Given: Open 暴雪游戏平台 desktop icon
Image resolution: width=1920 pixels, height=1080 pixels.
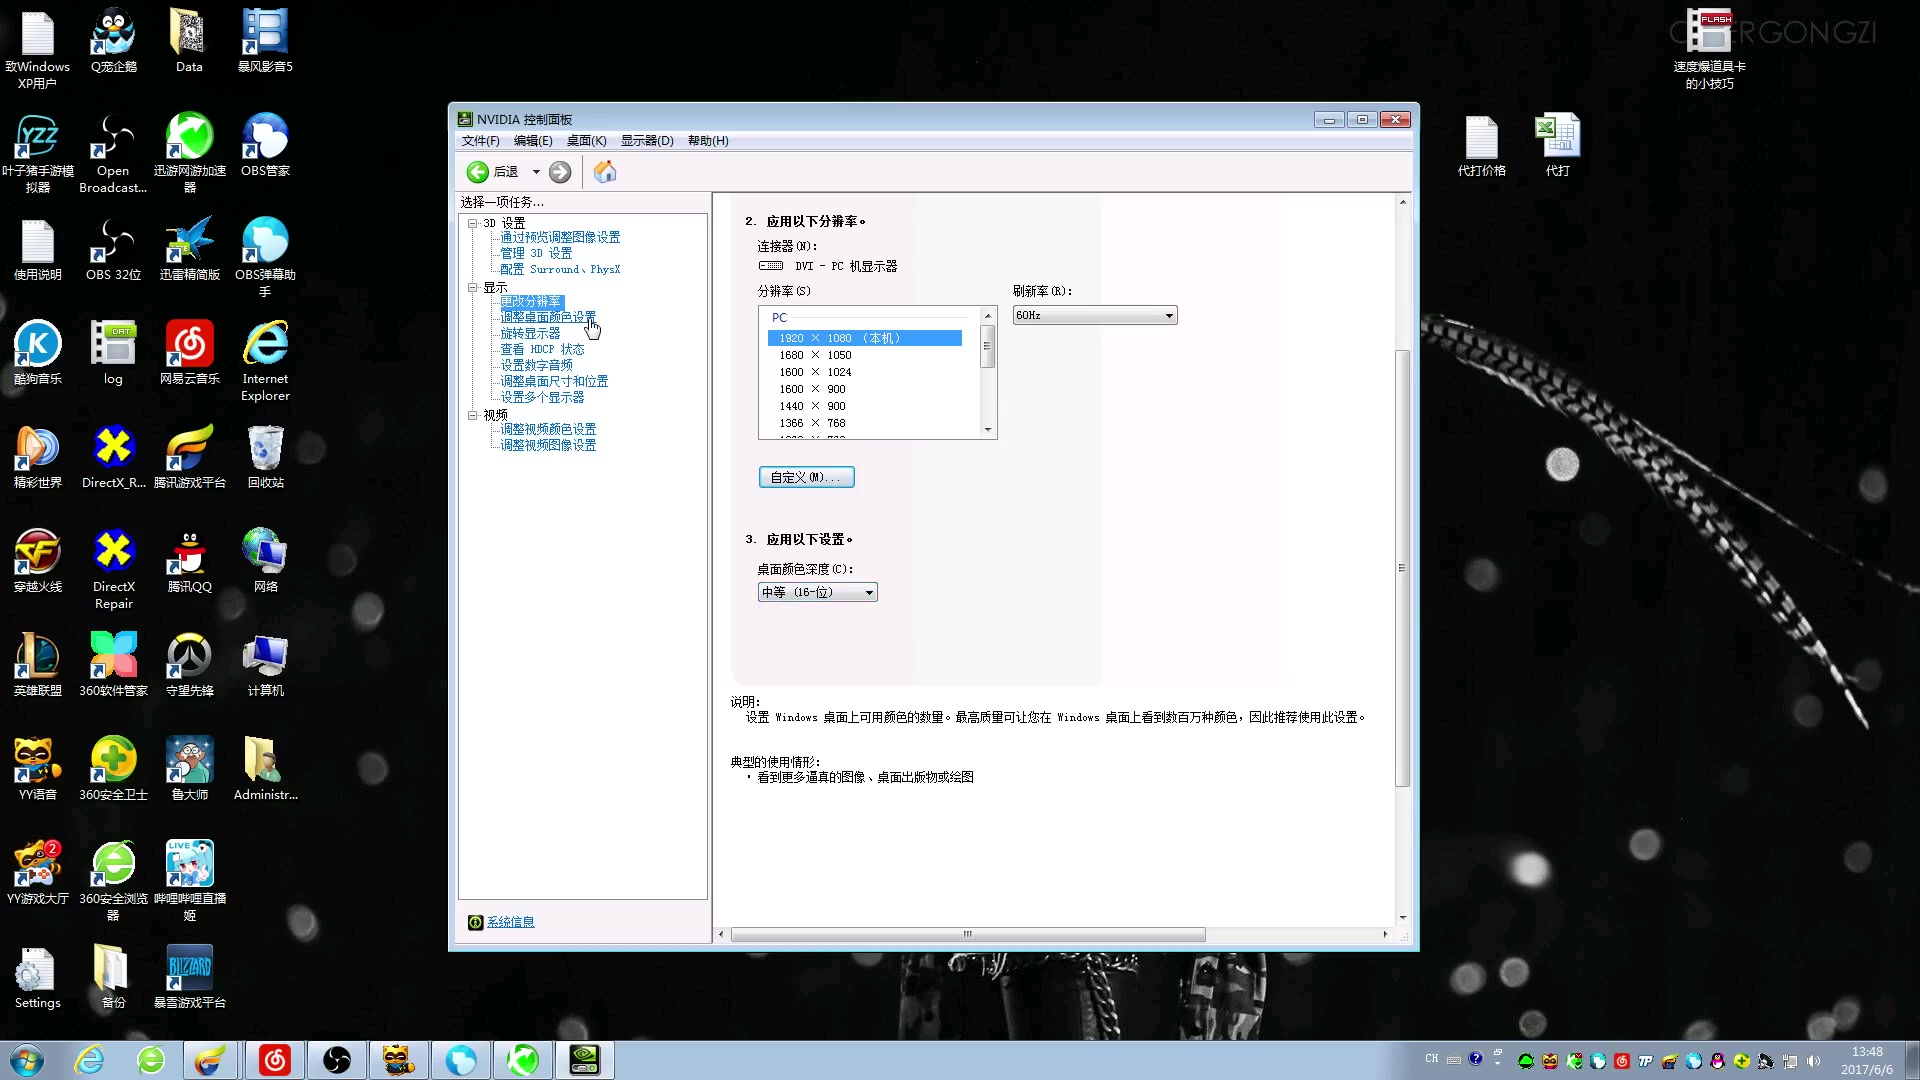Looking at the screenshot, I should coord(190,977).
